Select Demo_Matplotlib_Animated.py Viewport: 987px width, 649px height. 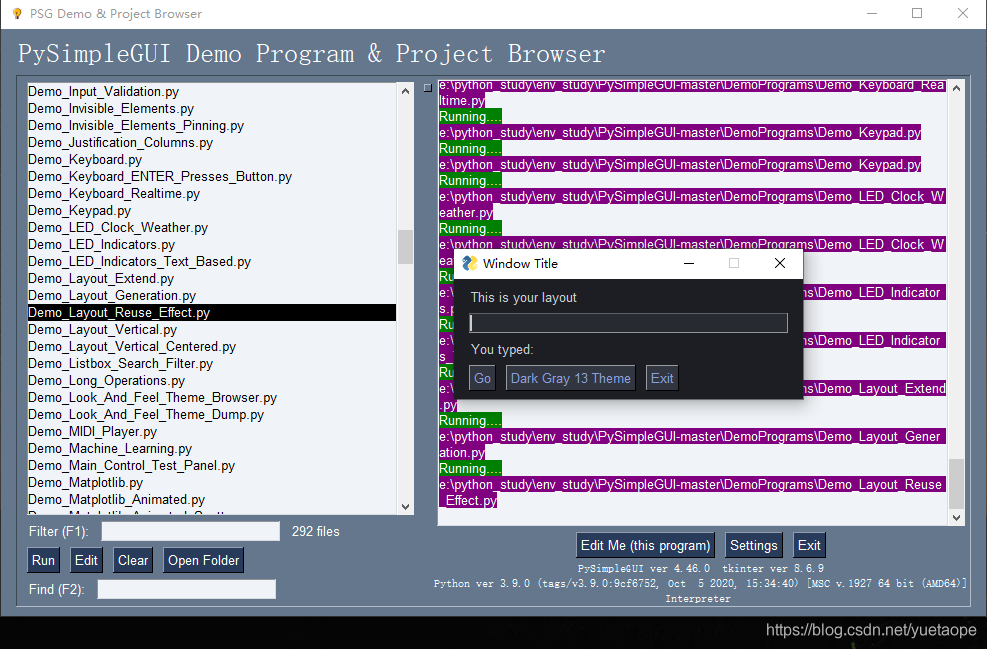point(212,499)
